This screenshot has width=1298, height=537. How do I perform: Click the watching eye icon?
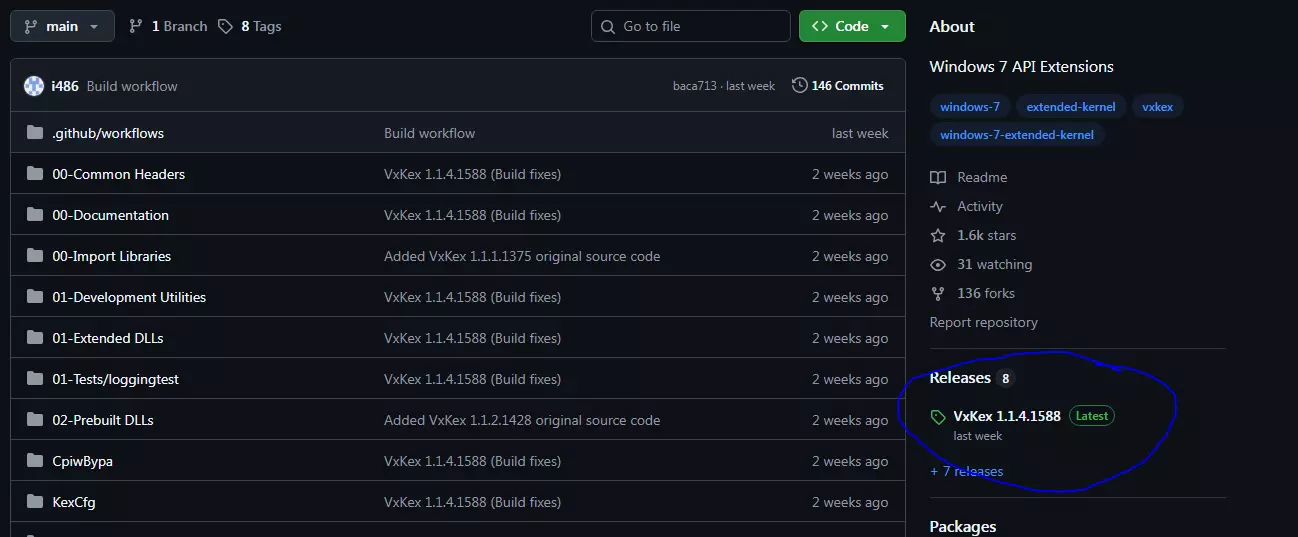pos(938,264)
